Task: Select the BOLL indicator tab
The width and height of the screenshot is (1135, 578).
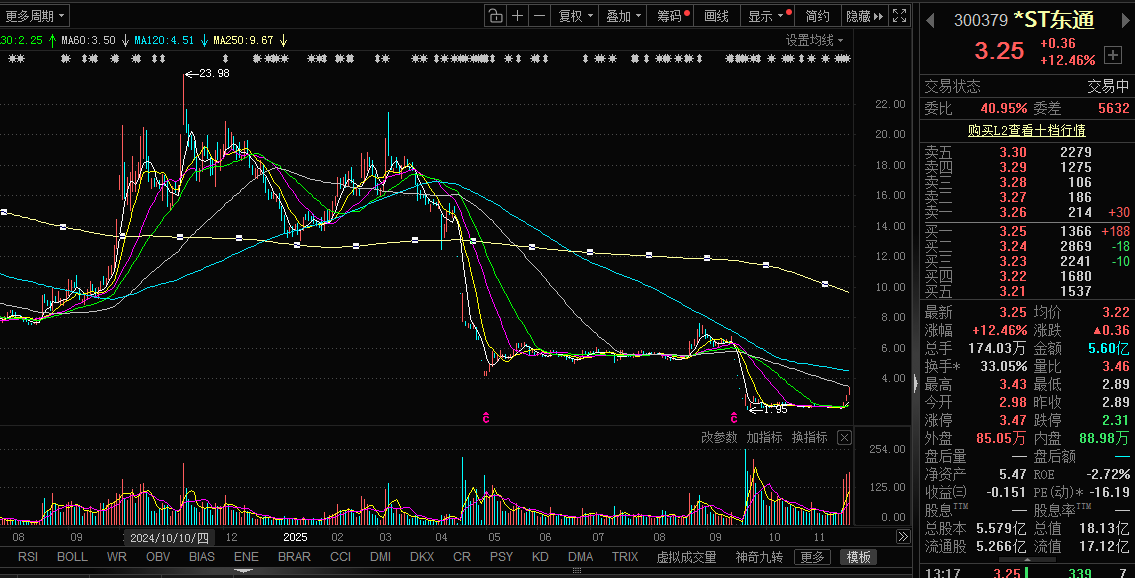Action: pyautogui.click(x=72, y=557)
